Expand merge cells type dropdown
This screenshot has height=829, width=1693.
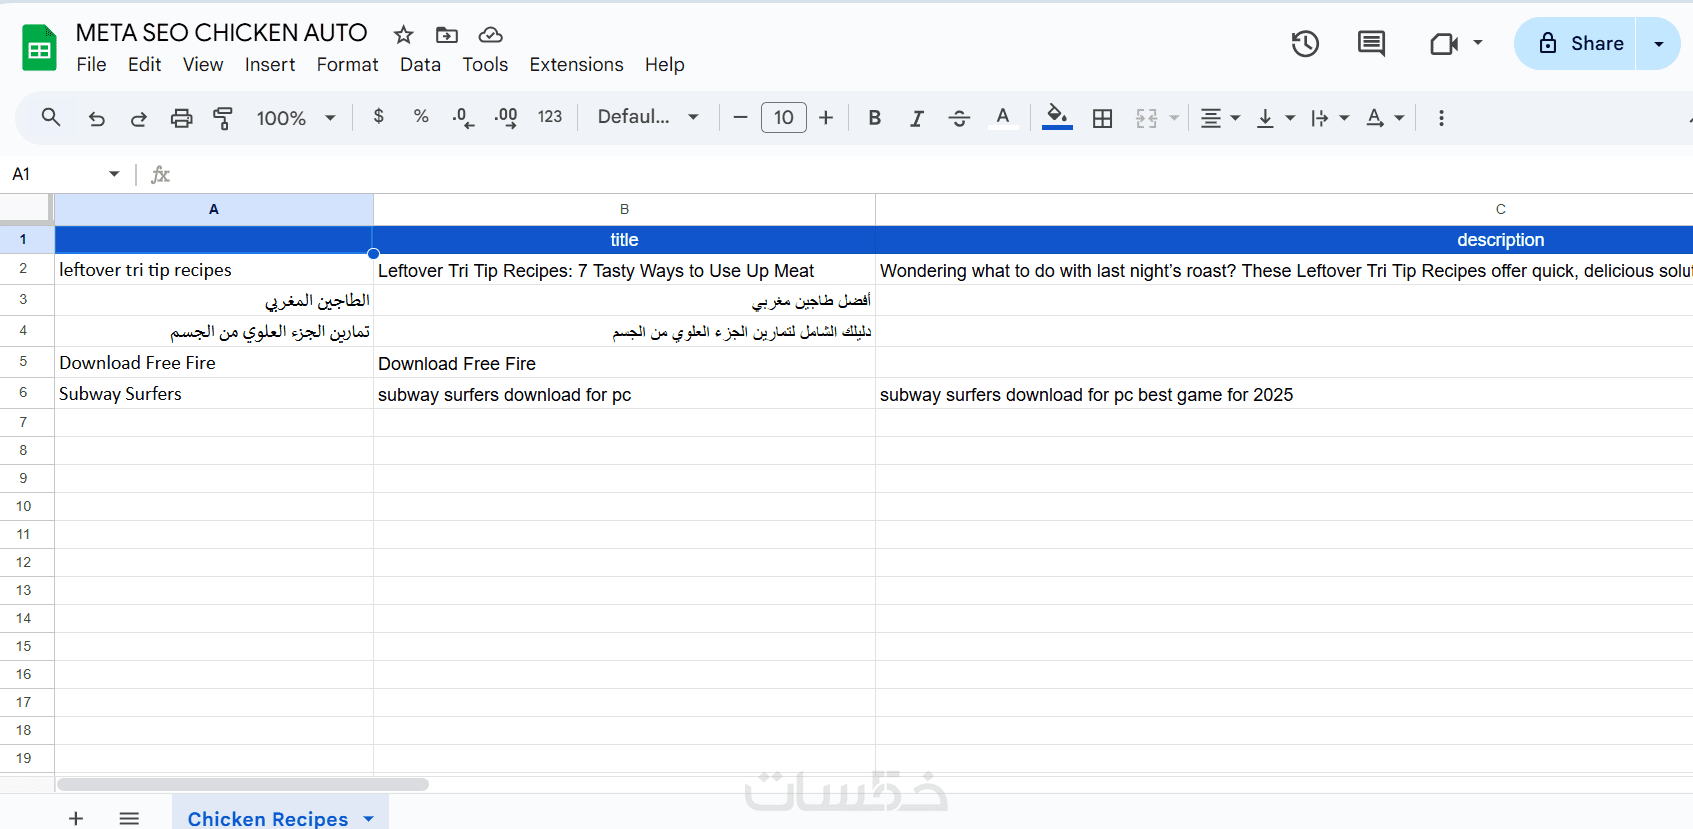(x=1174, y=118)
